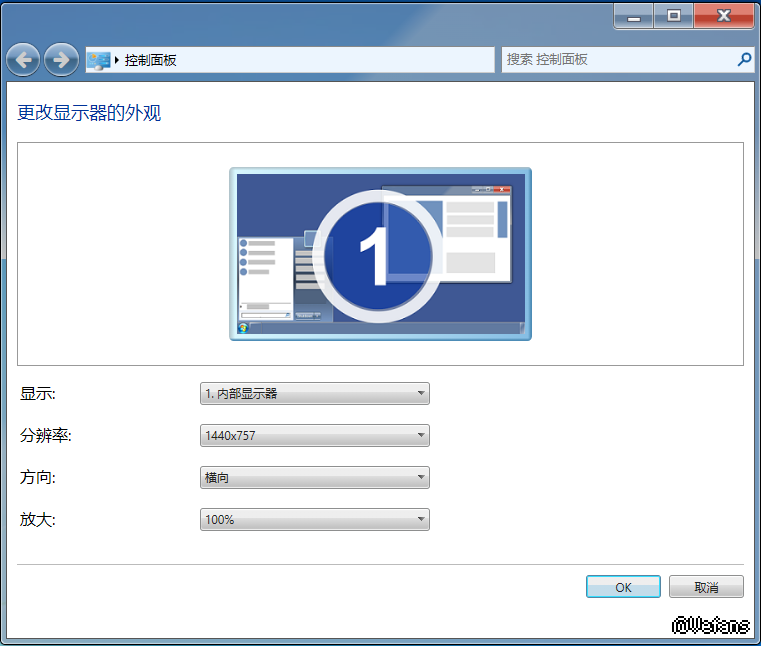Maximize the display settings window
Screen dimensions: 761x646
click(x=674, y=16)
